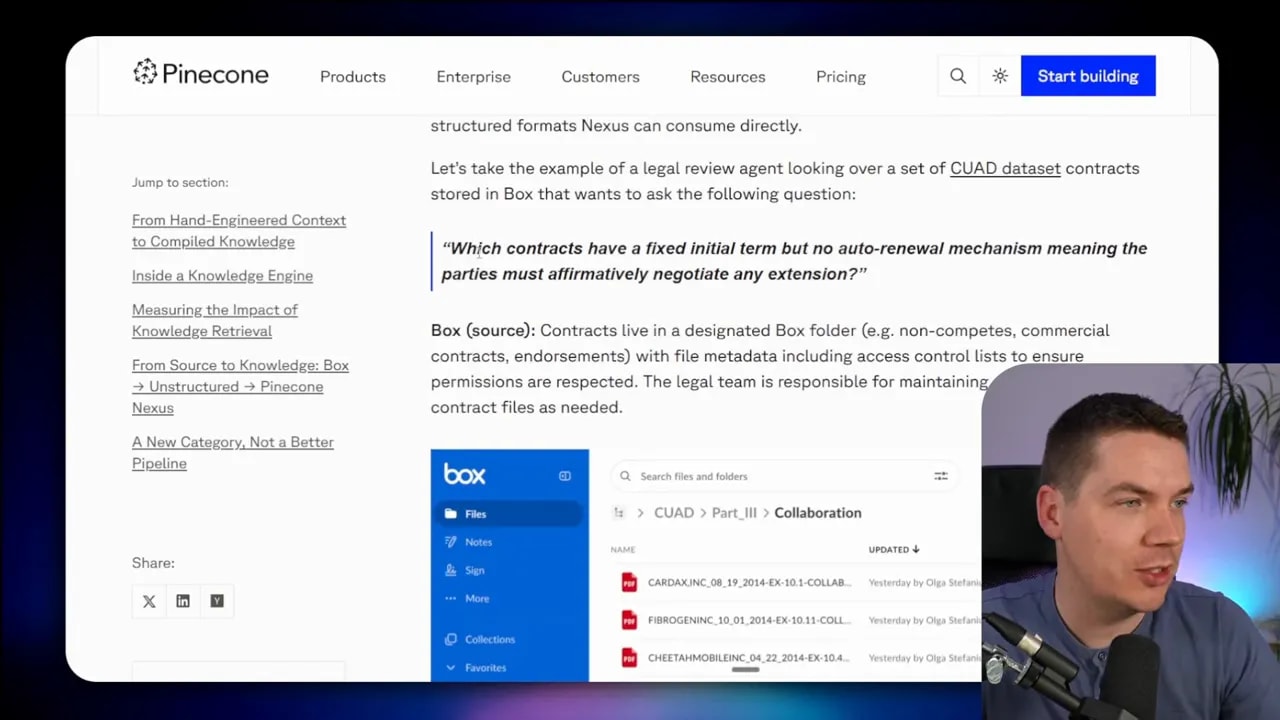Open the Collections icon in Box sidebar
This screenshot has height=720, width=1280.
(451, 639)
